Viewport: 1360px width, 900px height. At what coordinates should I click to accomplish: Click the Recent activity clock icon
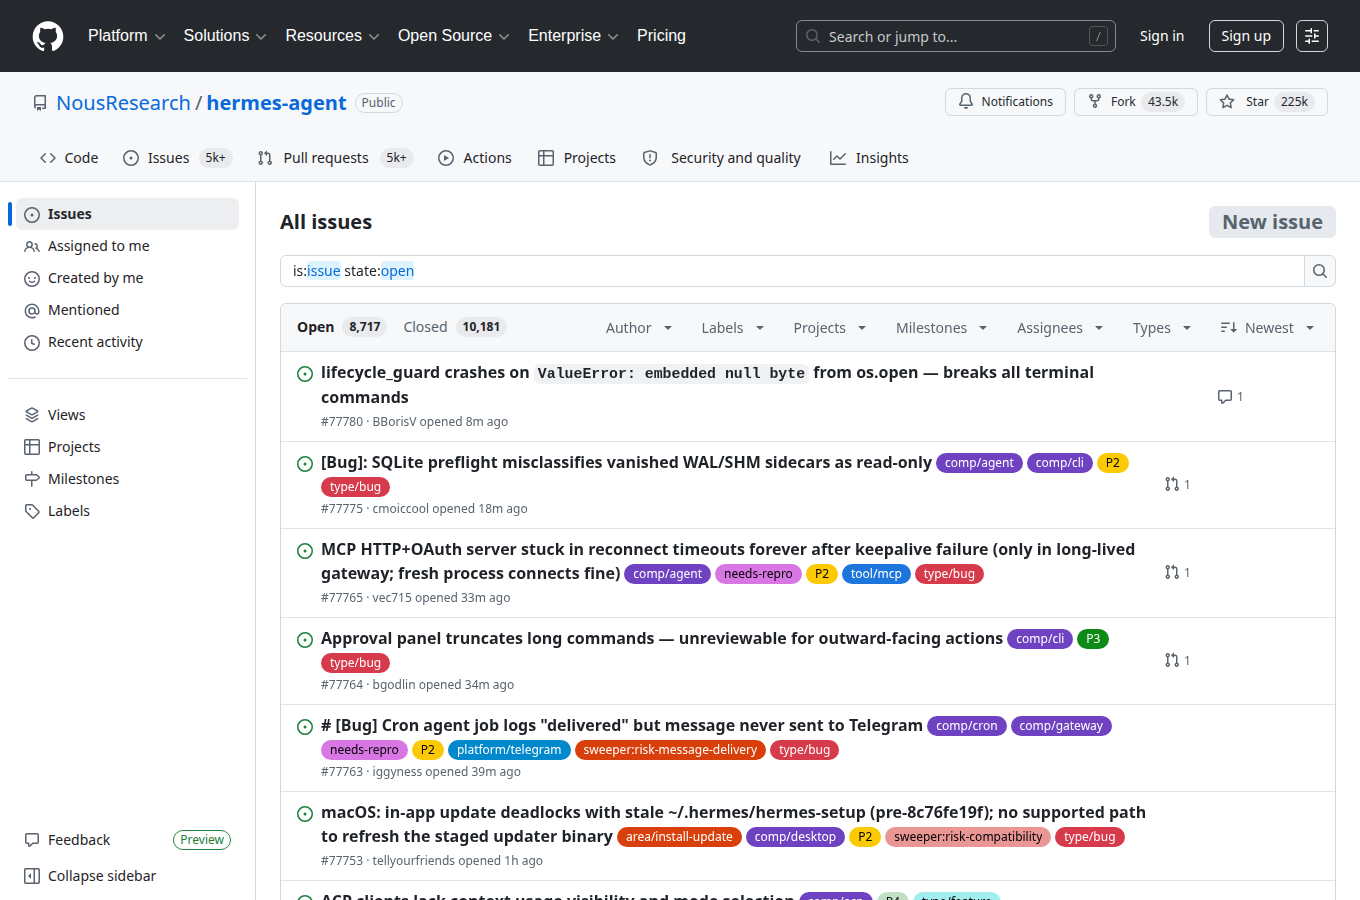32,342
